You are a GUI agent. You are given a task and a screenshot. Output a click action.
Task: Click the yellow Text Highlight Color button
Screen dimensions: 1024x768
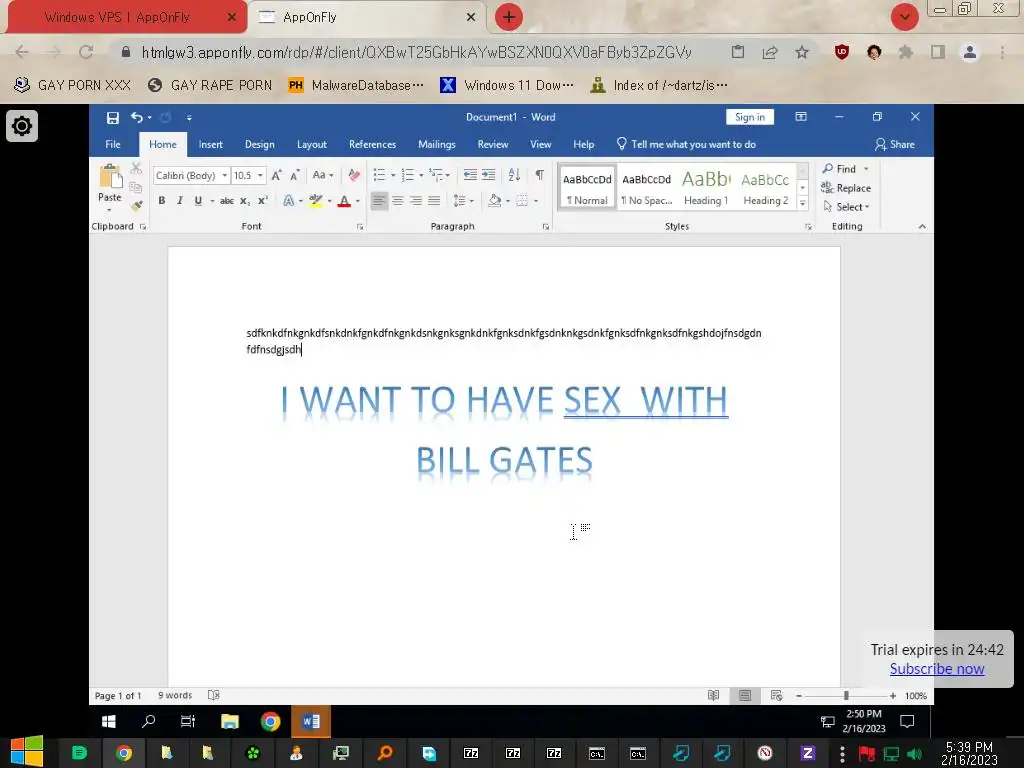[316, 201]
